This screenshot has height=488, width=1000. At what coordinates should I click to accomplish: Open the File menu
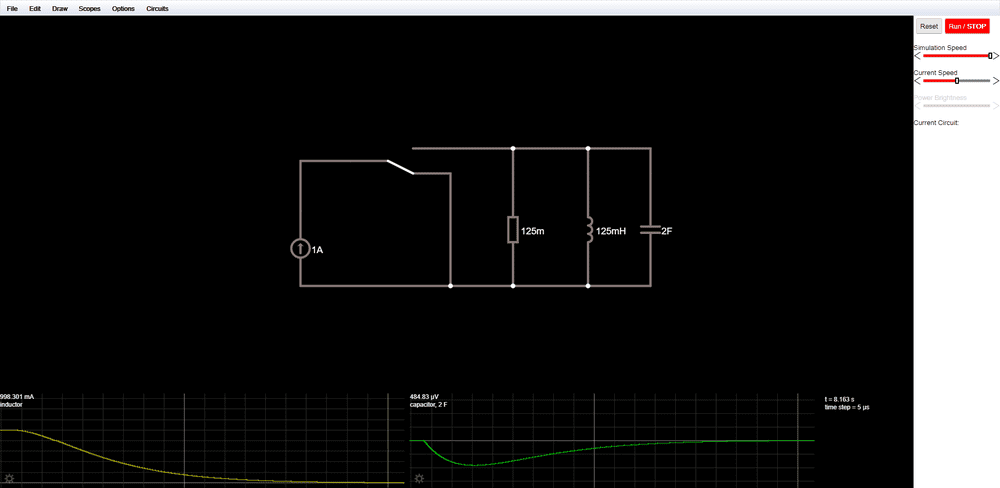coord(12,8)
